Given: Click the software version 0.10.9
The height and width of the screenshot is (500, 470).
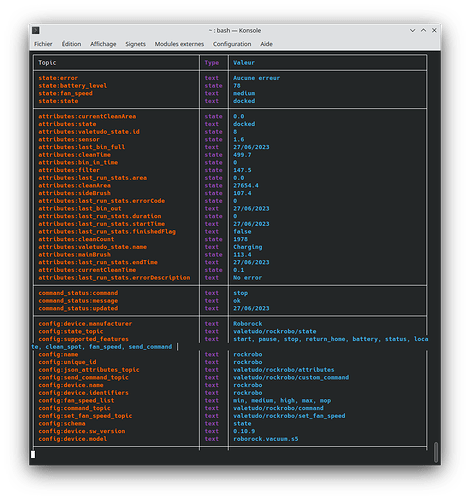Looking at the screenshot, I should [244, 431].
